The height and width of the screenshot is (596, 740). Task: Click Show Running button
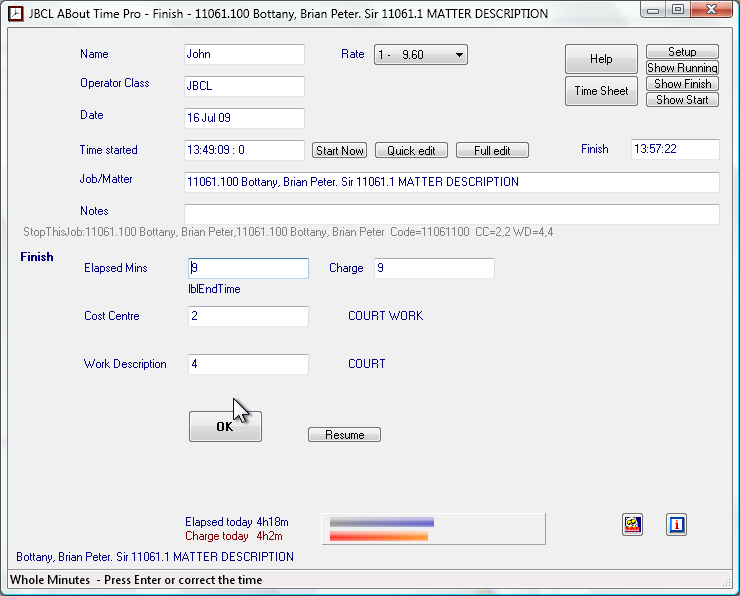(682, 68)
